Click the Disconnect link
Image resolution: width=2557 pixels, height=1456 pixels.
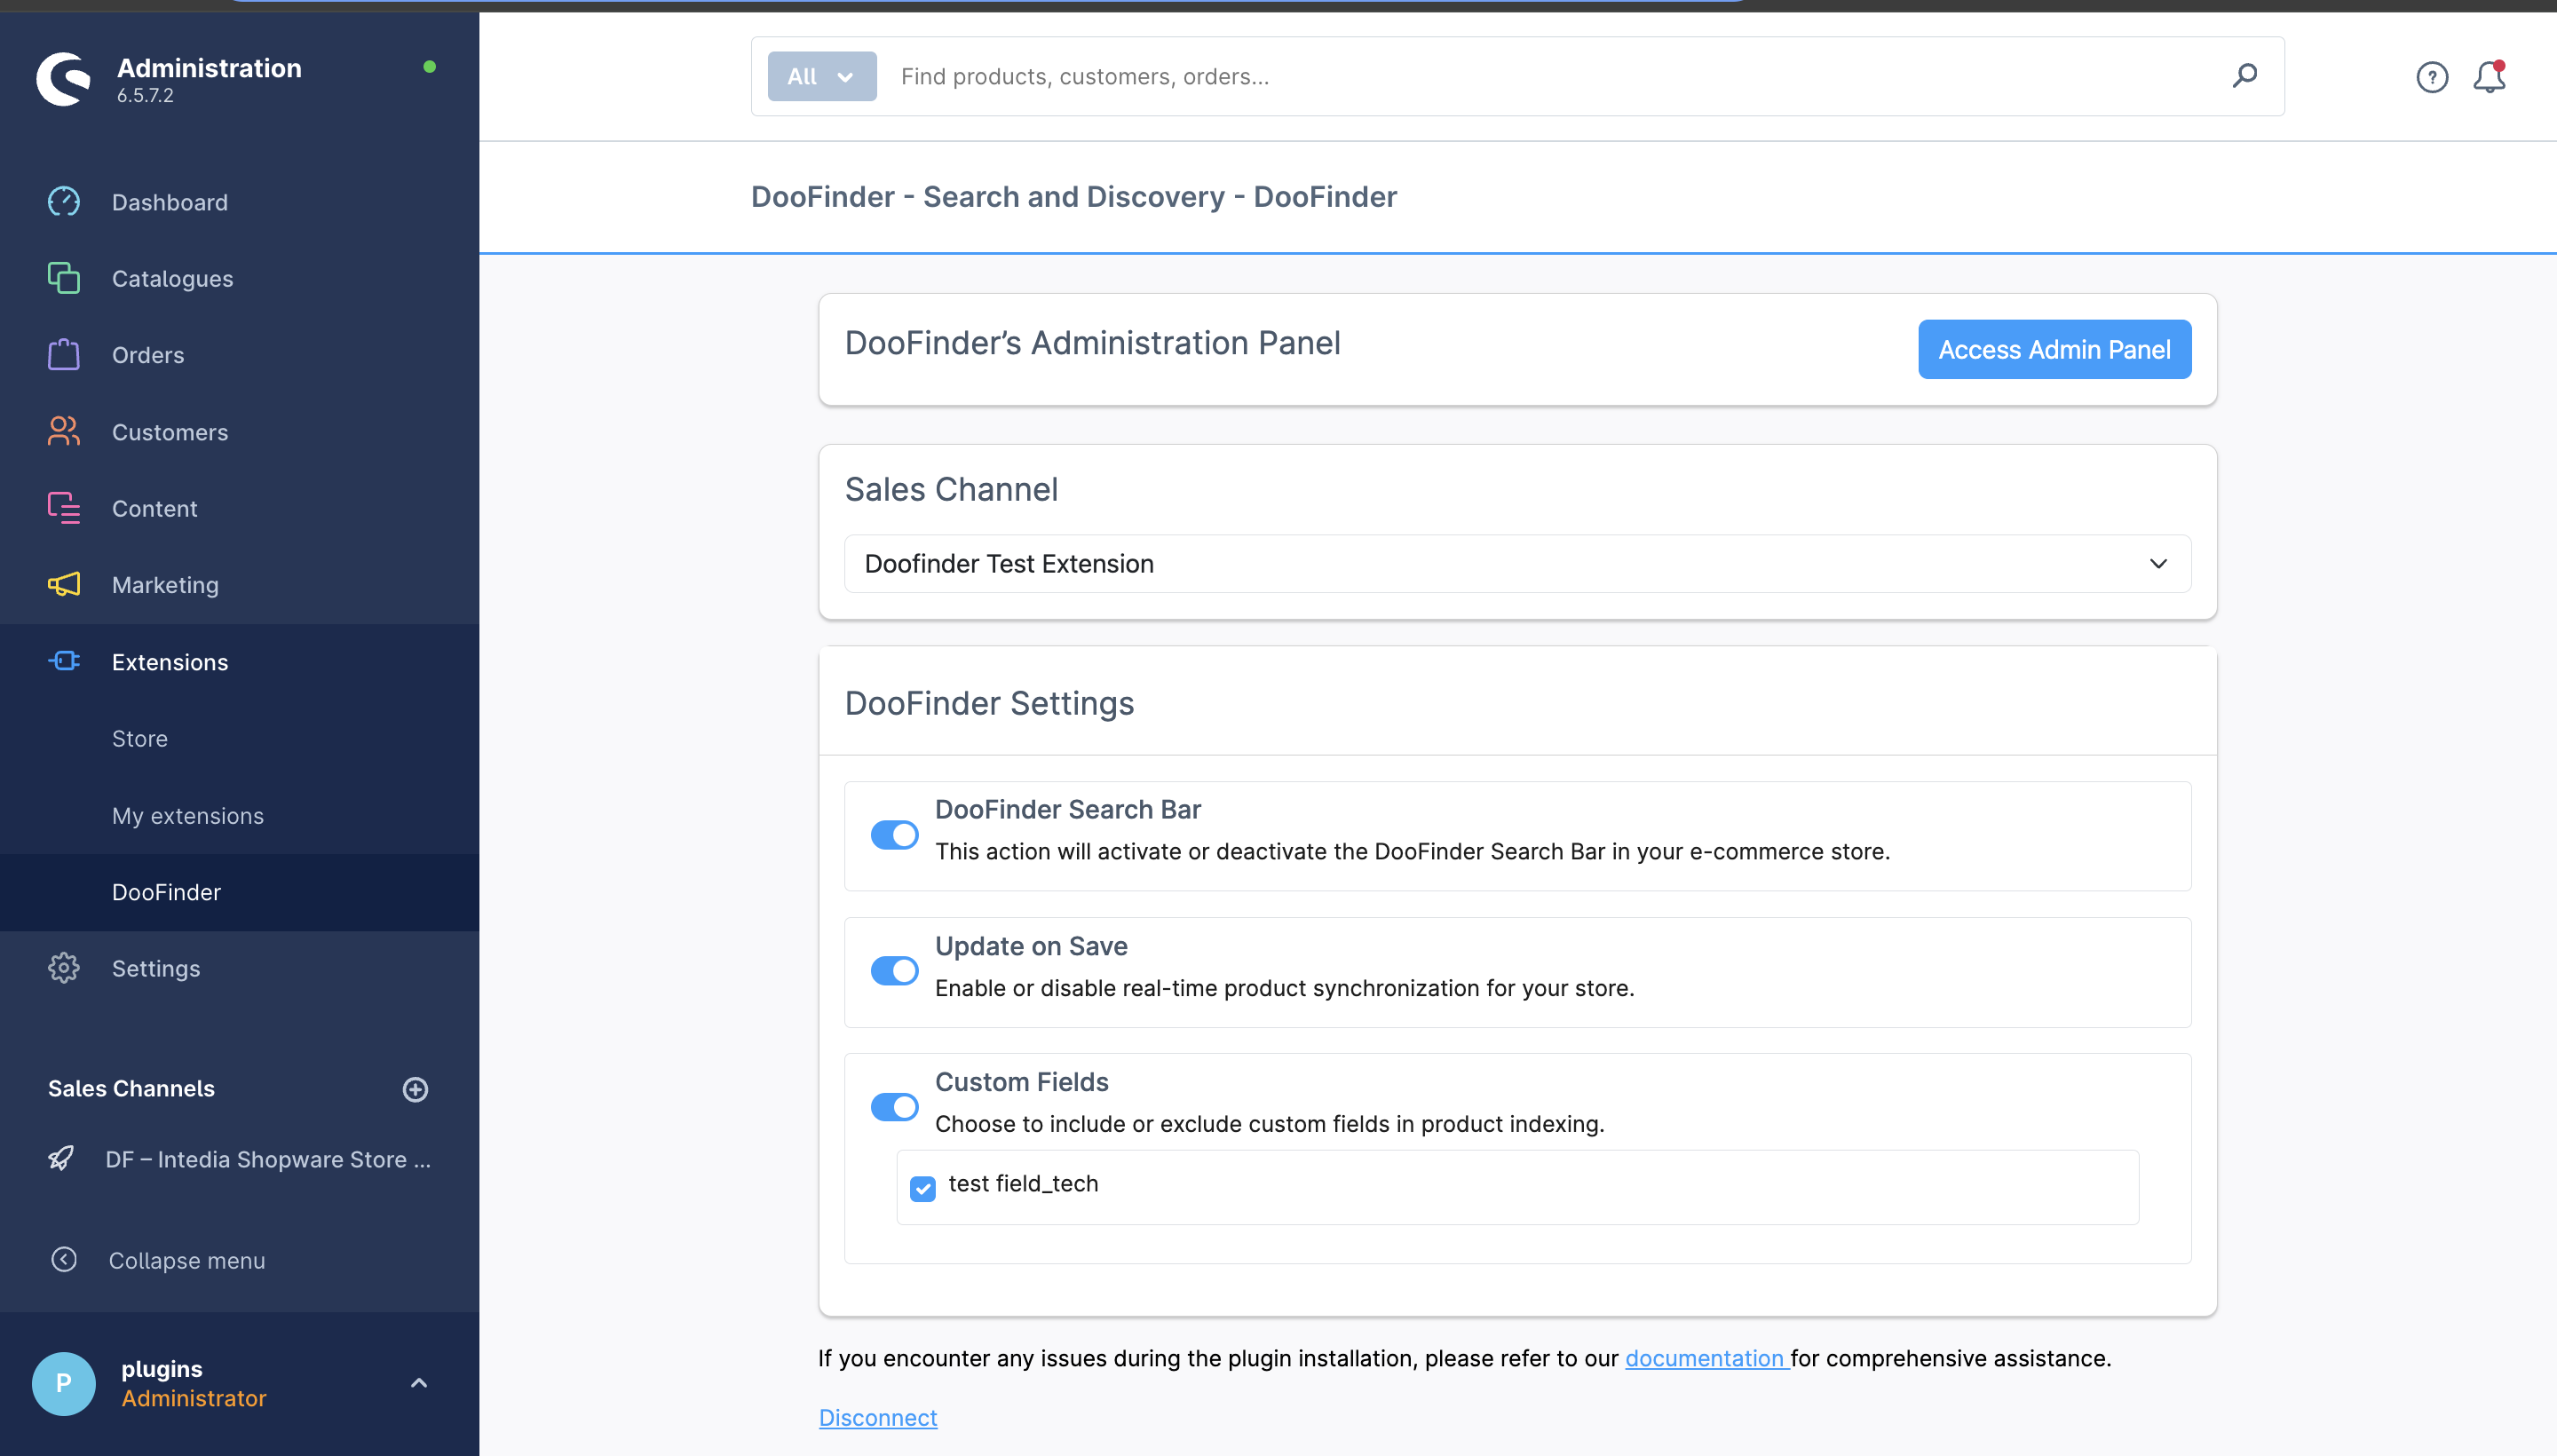coord(877,1417)
